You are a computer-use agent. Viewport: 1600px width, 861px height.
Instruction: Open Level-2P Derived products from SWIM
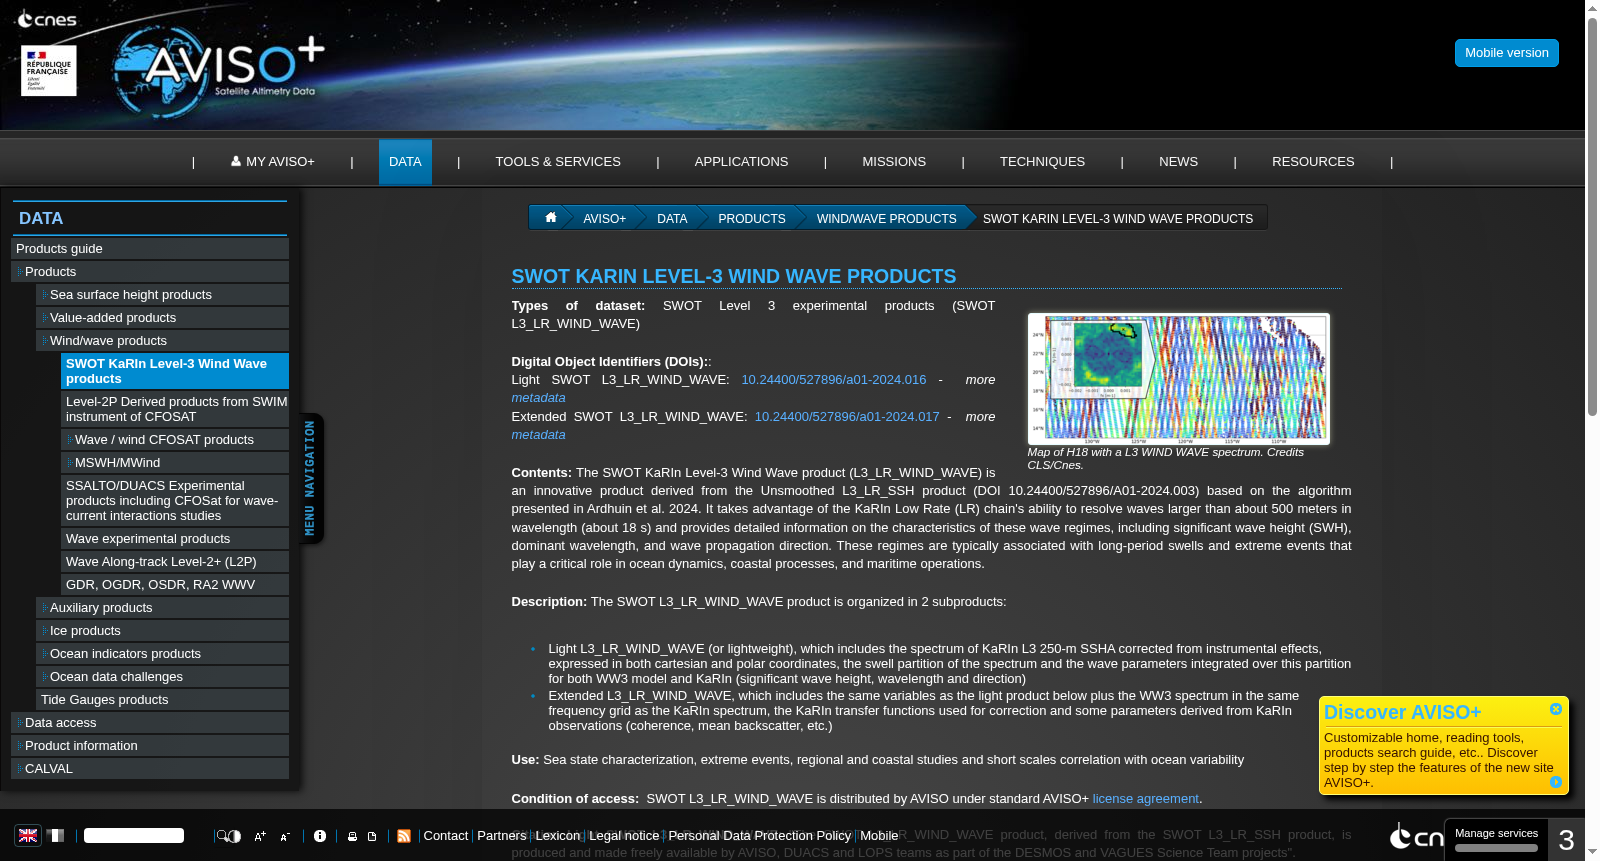tap(175, 409)
